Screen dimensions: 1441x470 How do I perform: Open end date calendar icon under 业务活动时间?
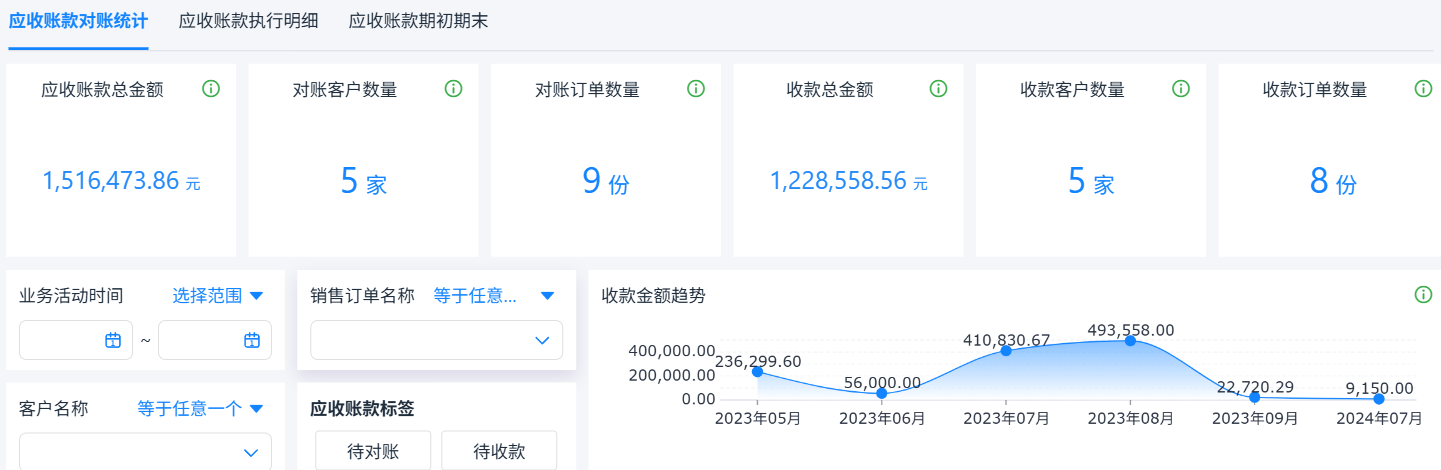point(252,341)
